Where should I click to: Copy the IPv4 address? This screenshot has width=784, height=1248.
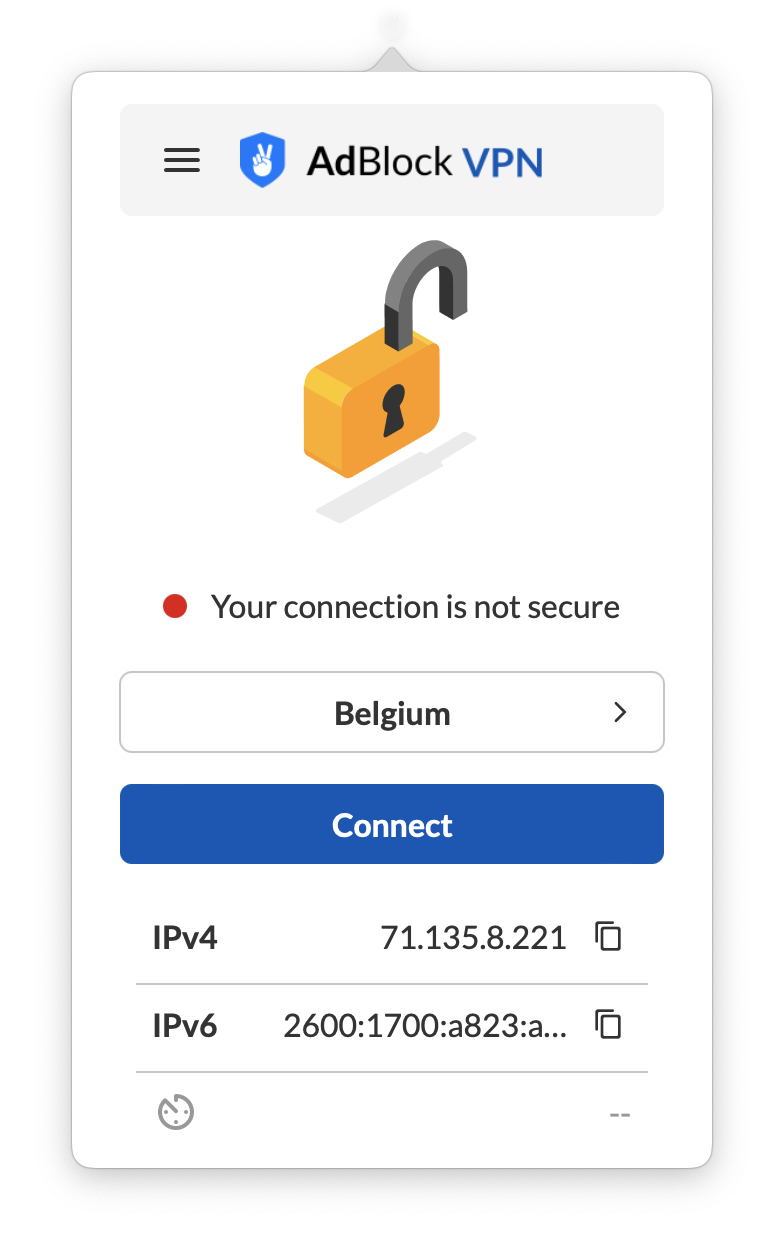[608, 937]
